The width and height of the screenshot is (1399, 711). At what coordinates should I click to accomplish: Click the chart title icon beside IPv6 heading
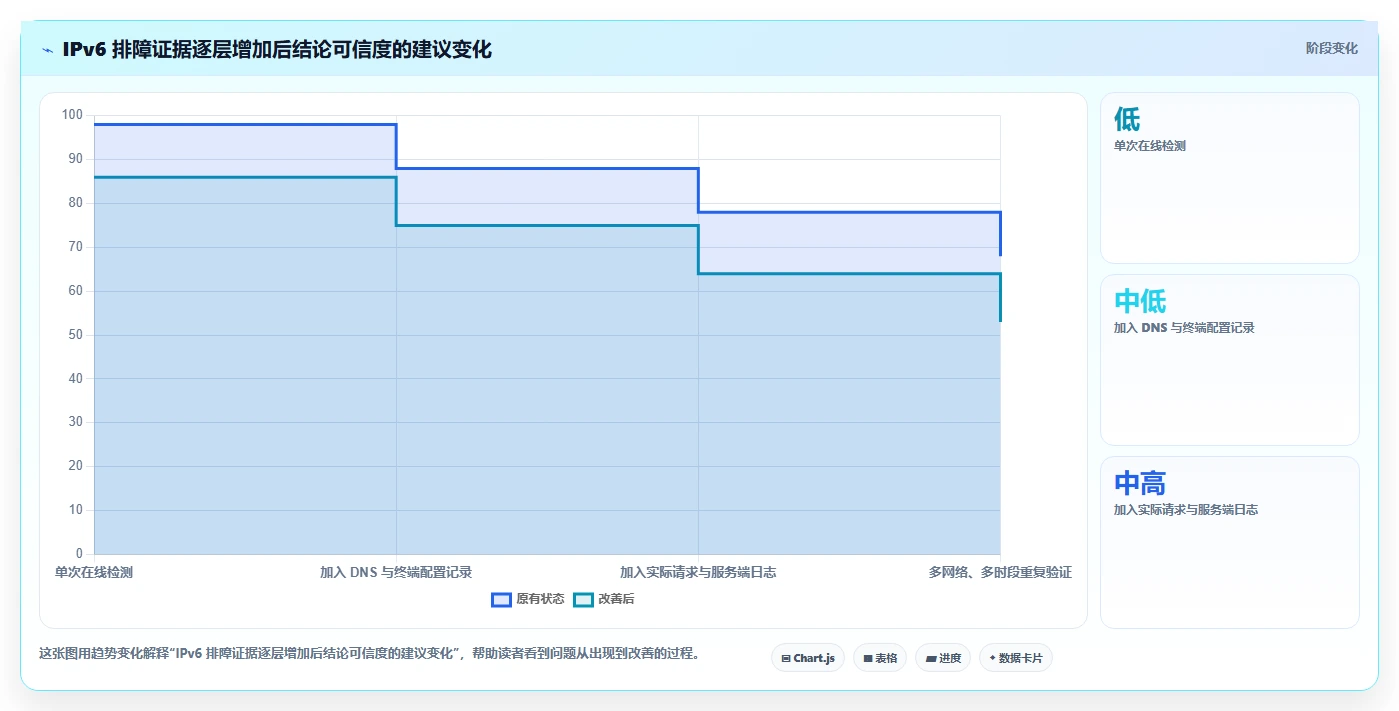[x=47, y=50]
